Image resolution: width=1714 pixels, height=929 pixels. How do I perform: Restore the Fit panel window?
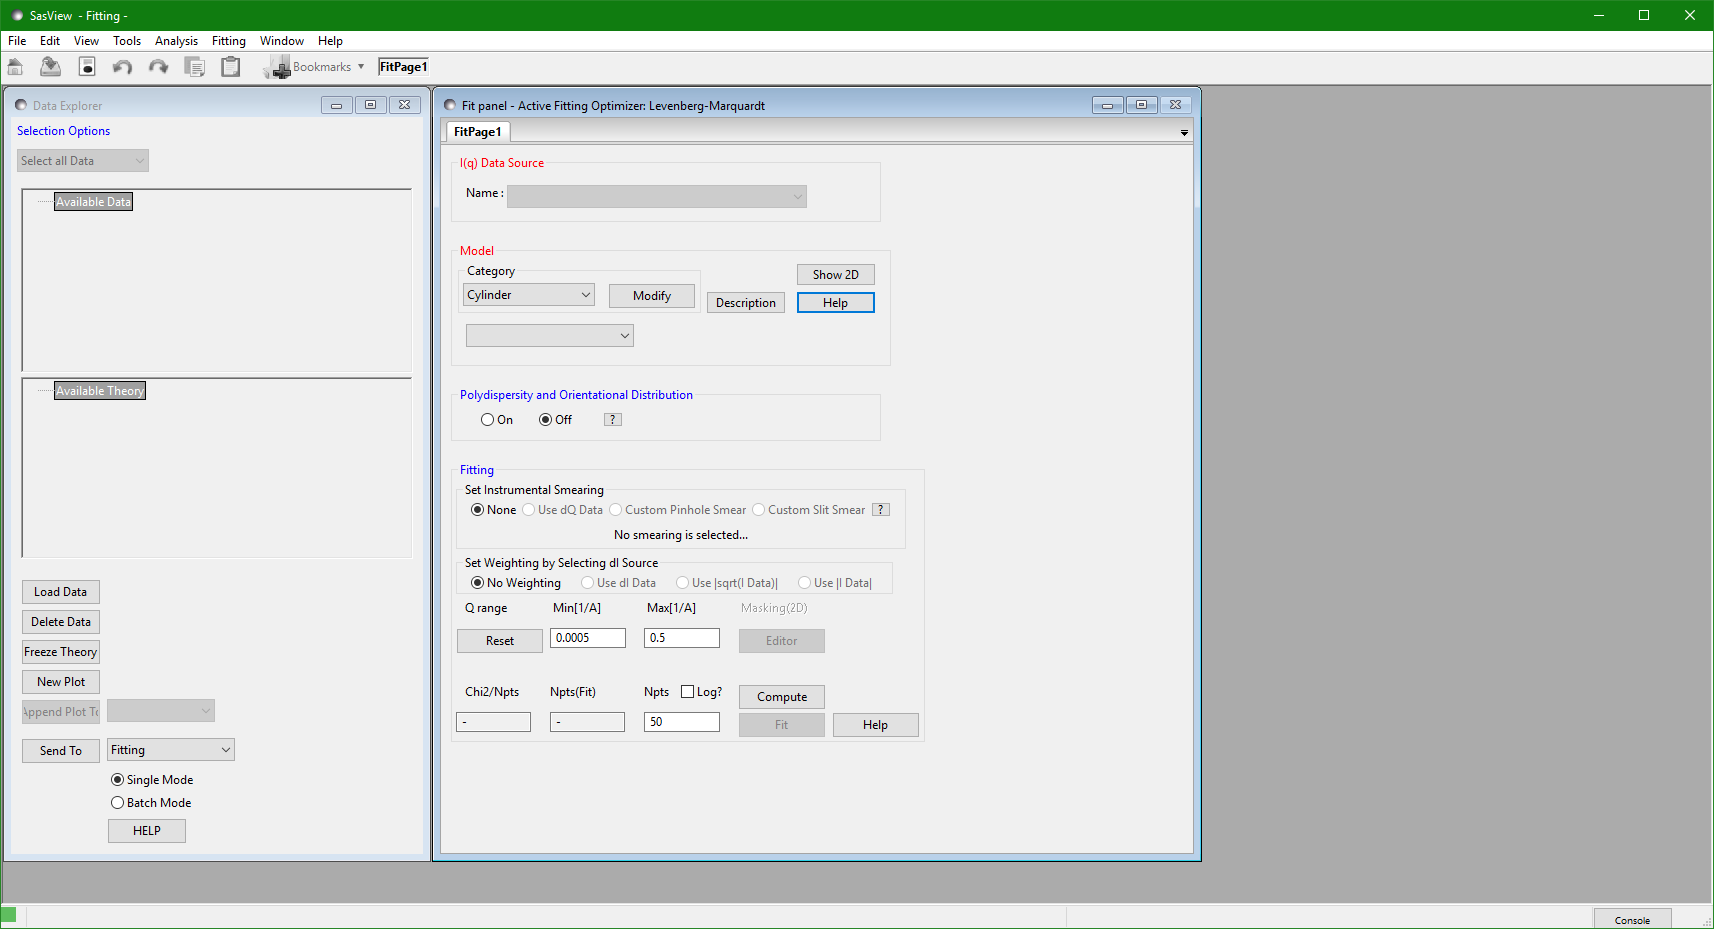click(x=1142, y=105)
